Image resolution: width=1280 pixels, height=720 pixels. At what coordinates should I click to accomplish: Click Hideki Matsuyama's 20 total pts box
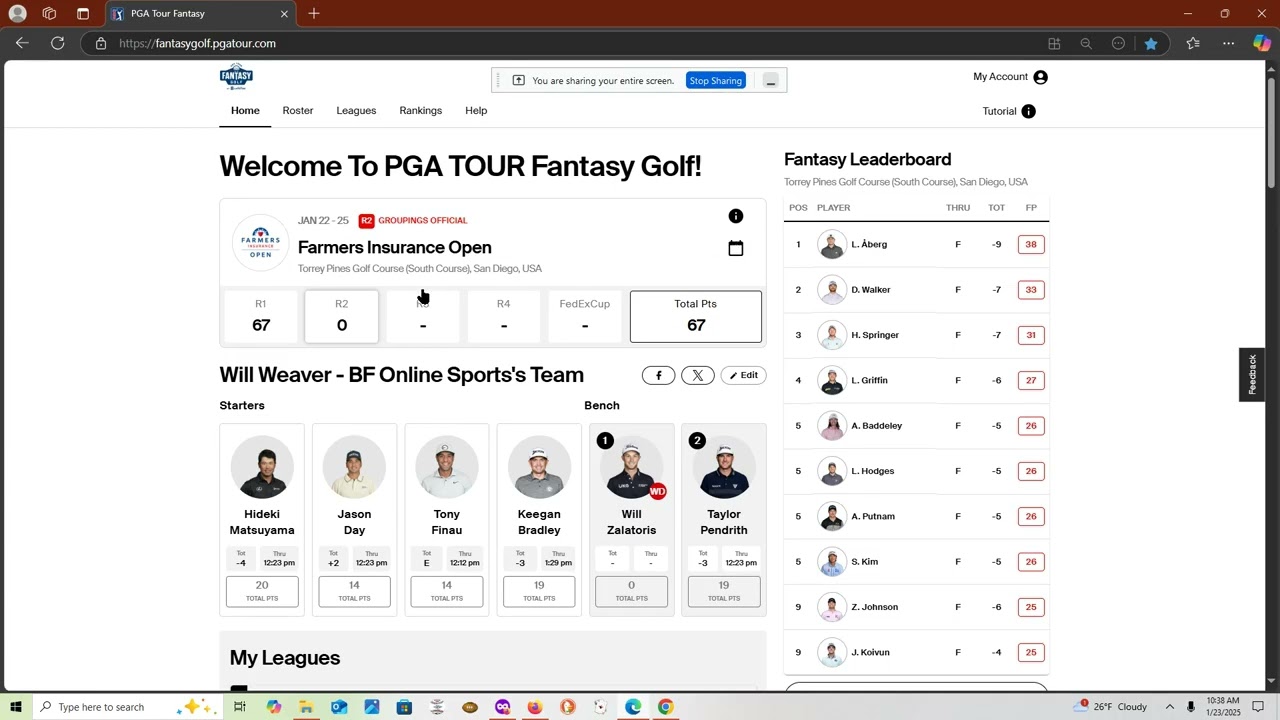[x=262, y=591]
